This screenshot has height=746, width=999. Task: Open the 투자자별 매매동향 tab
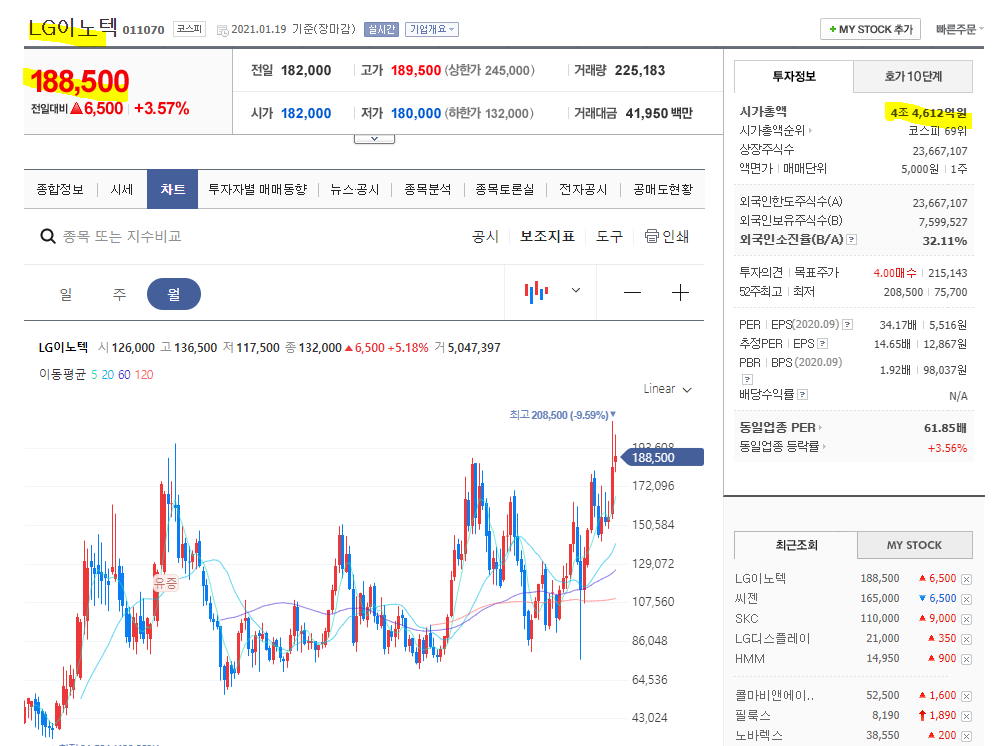(257, 189)
